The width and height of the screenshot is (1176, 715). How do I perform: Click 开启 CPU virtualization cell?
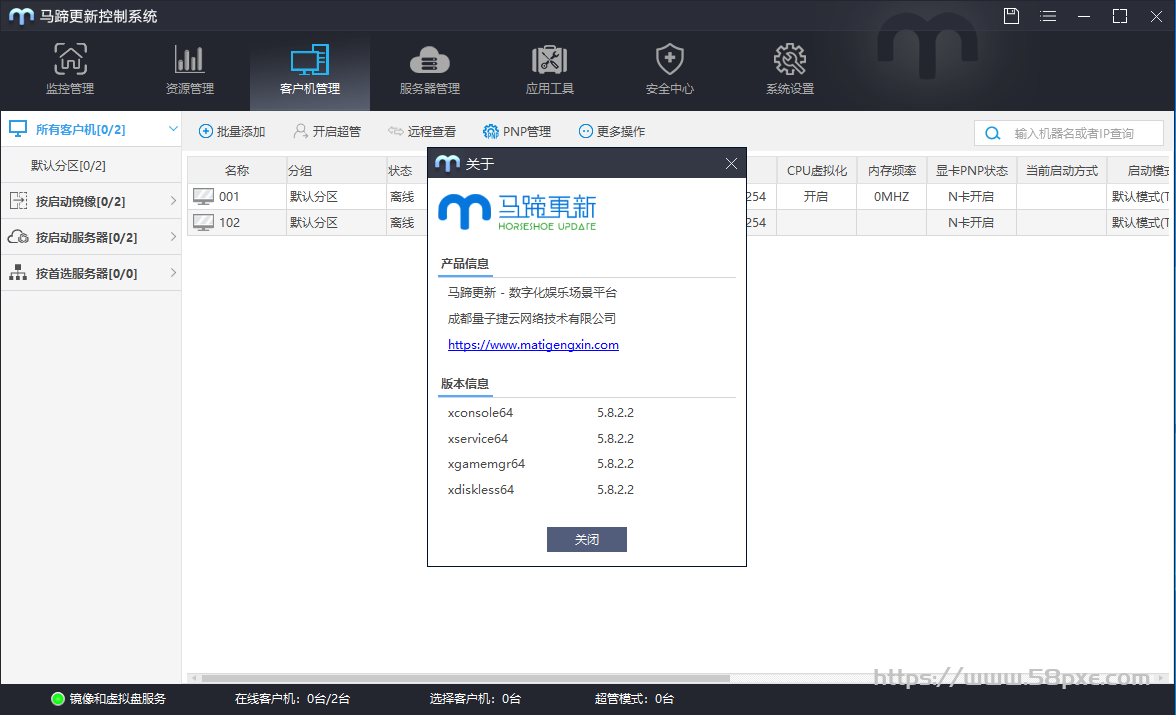tap(817, 197)
